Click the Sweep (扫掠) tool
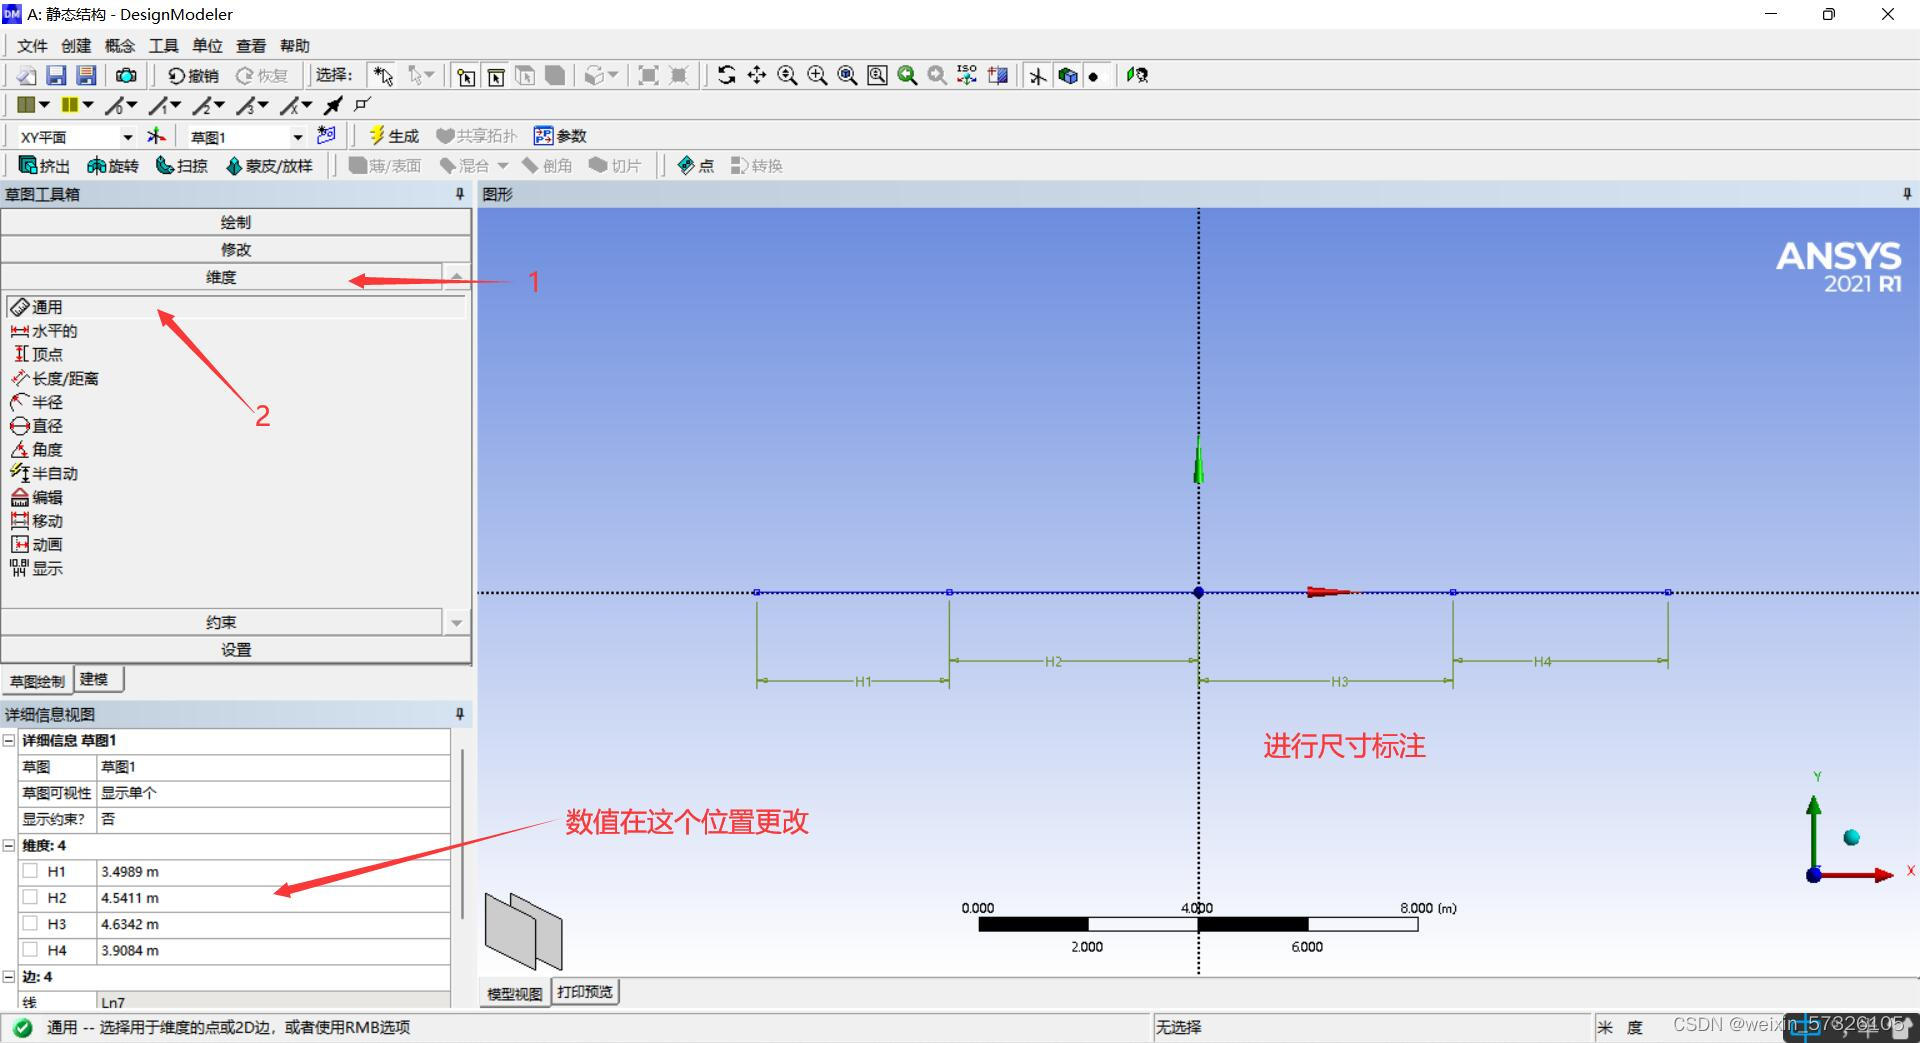Viewport: 1920px width, 1043px height. click(182, 166)
